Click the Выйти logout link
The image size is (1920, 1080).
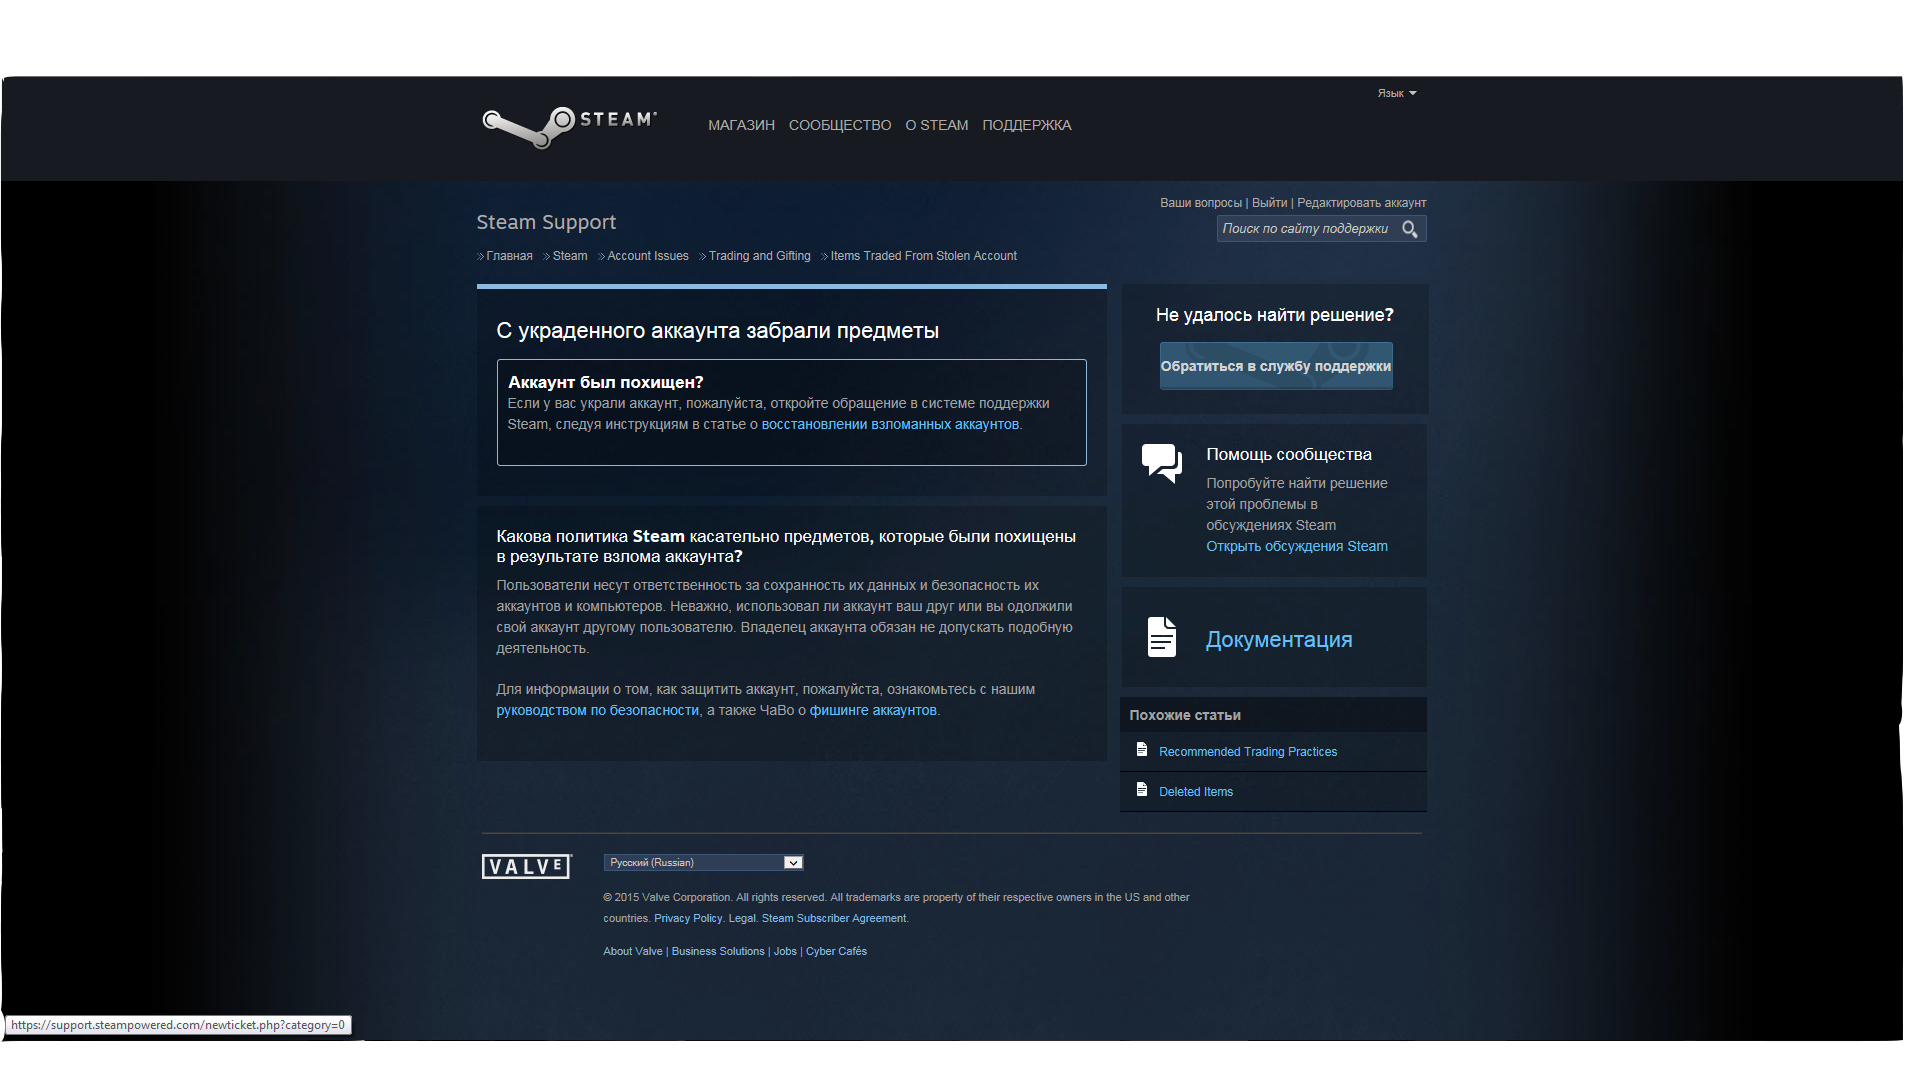point(1269,203)
